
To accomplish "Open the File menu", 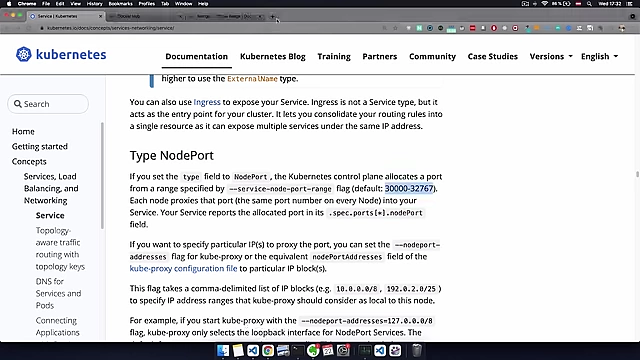I will click(x=46, y=4).
